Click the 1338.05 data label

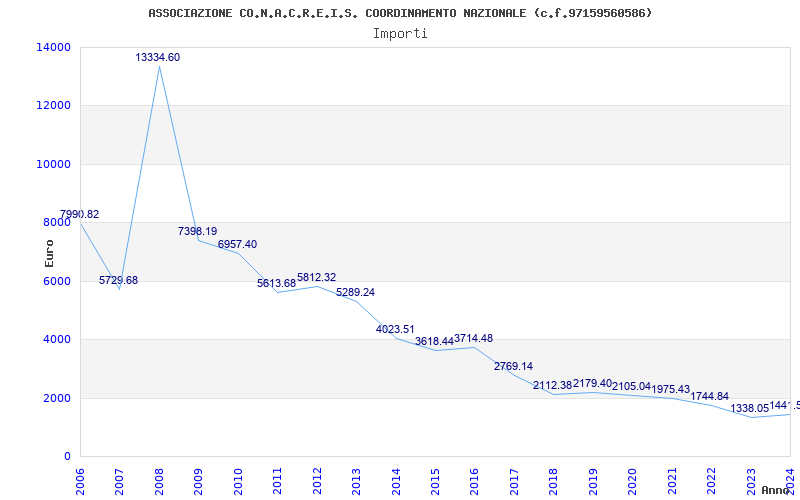749,408
